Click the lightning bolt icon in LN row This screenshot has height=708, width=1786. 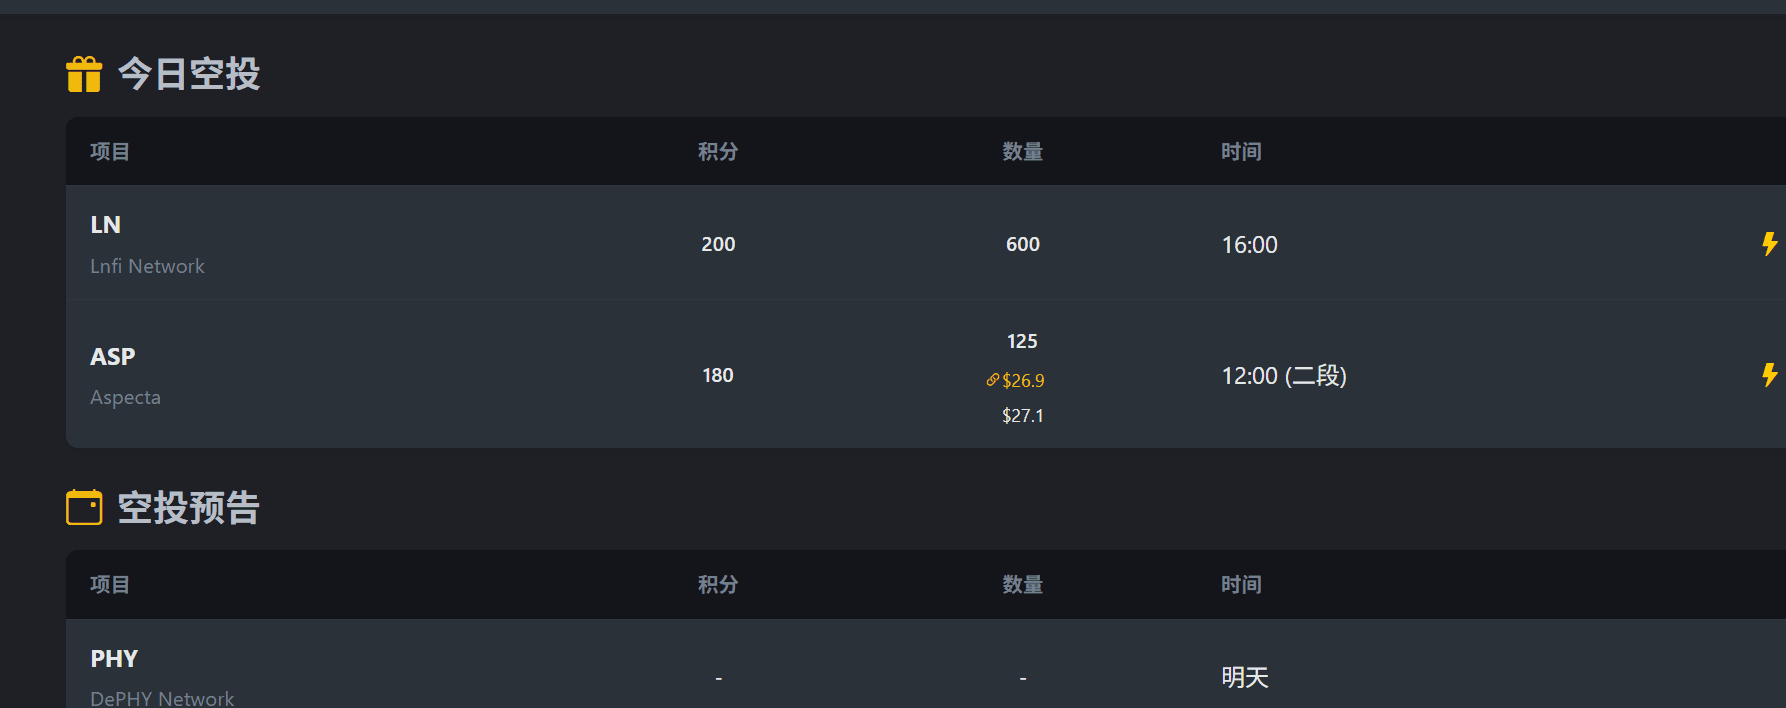[1769, 244]
